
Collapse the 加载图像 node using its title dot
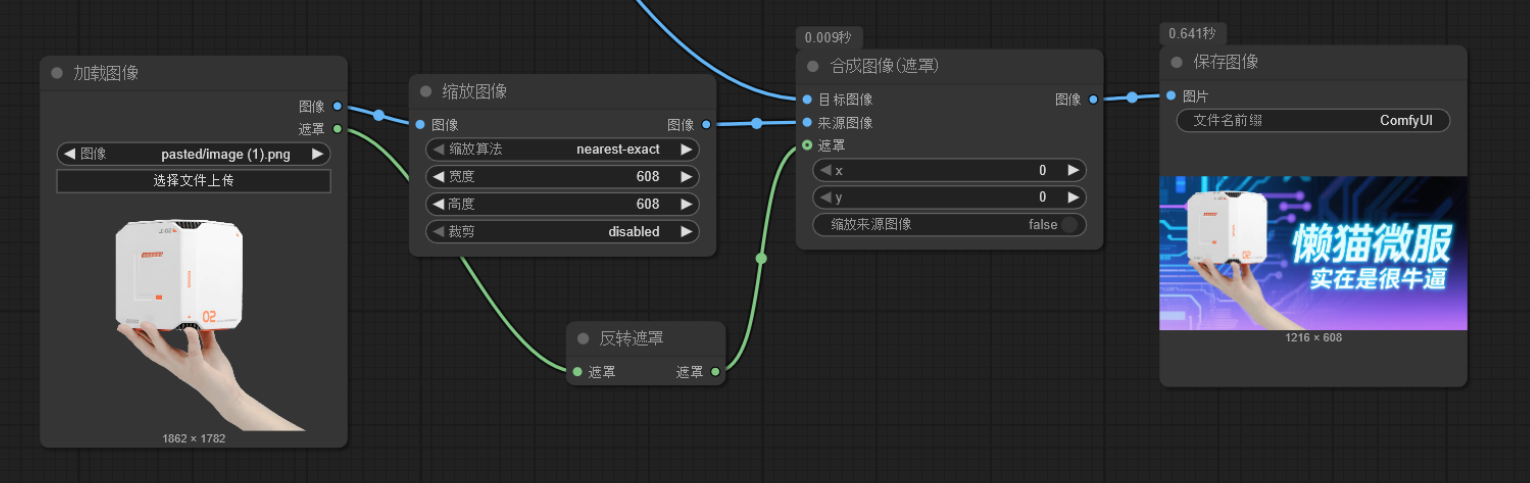tap(57, 73)
